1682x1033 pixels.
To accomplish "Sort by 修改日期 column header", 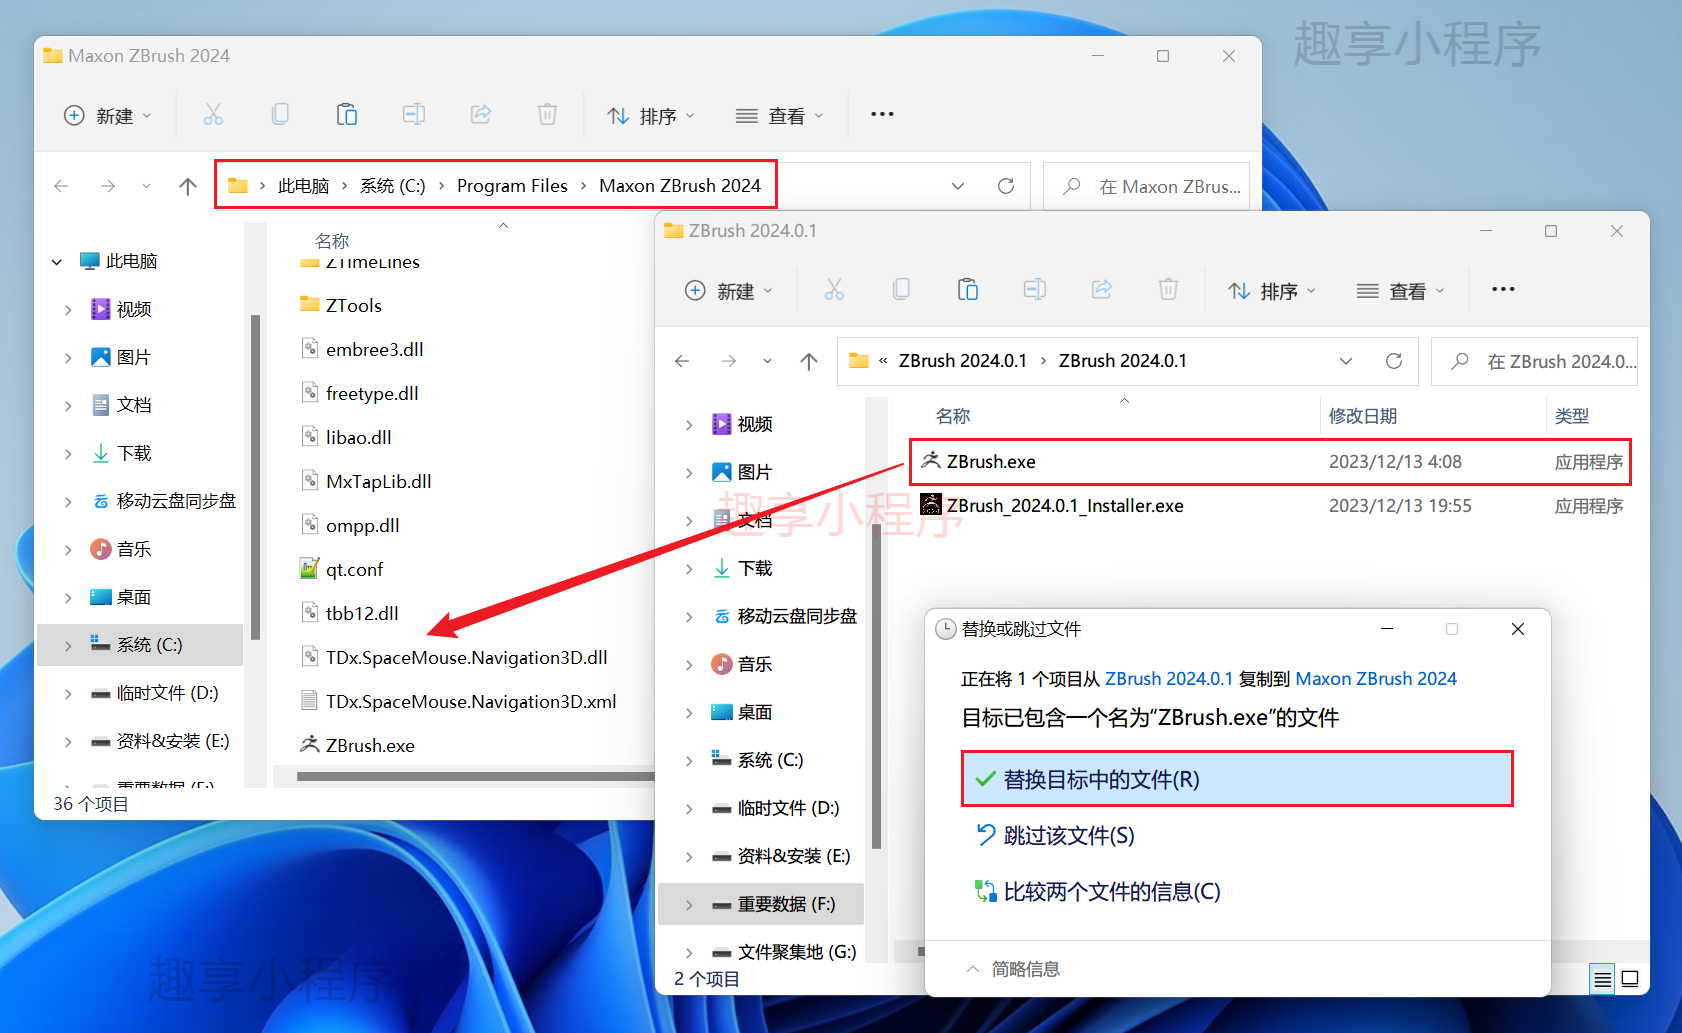I will coord(1362,416).
